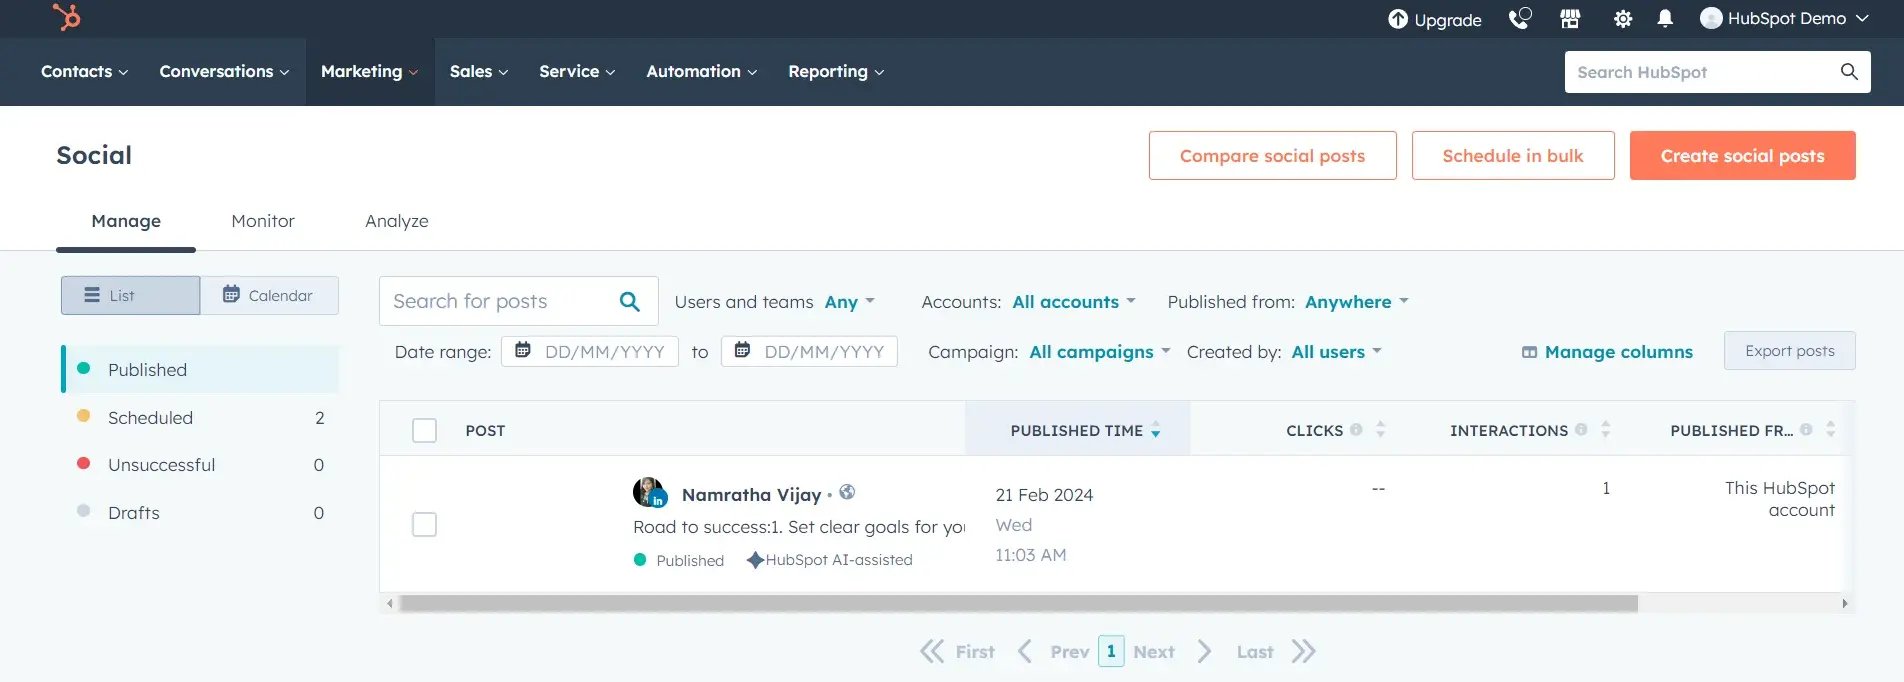Go to last page double-chevron
The image size is (1904, 682).
1303,652
